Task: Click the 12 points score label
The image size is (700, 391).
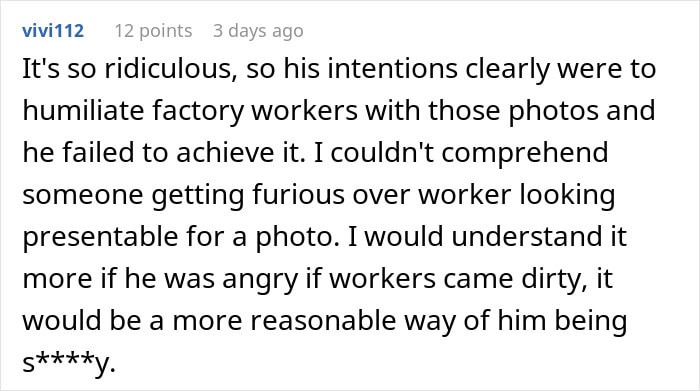Action: pyautogui.click(x=153, y=31)
